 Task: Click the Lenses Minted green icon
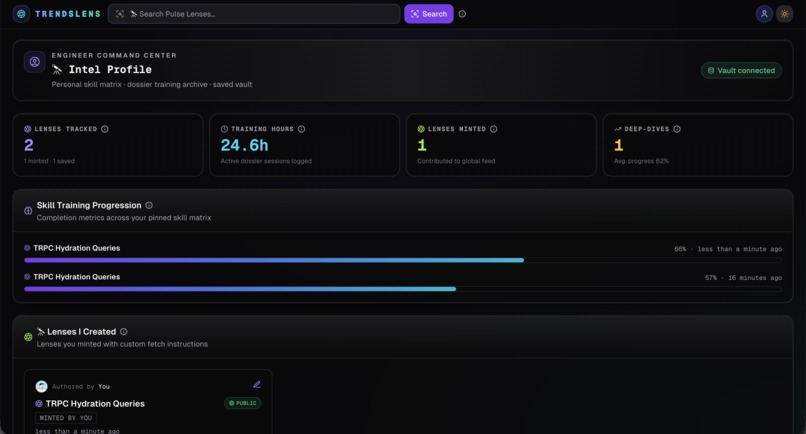click(421, 129)
